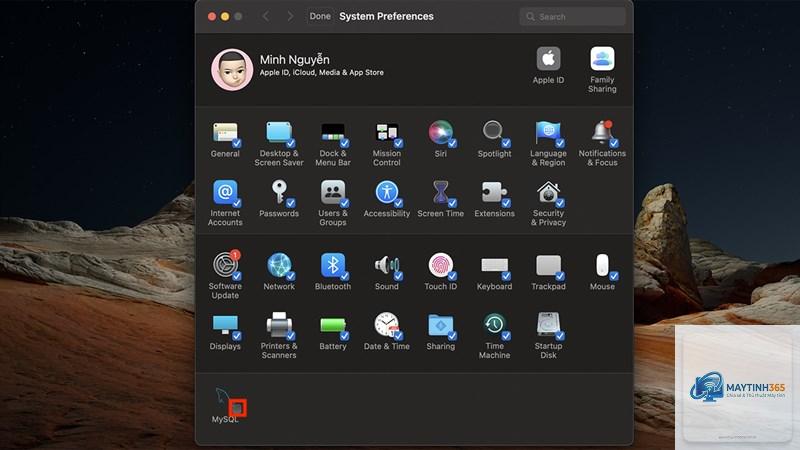
Task: Uncheck the General pane checkbox
Action: point(237,143)
